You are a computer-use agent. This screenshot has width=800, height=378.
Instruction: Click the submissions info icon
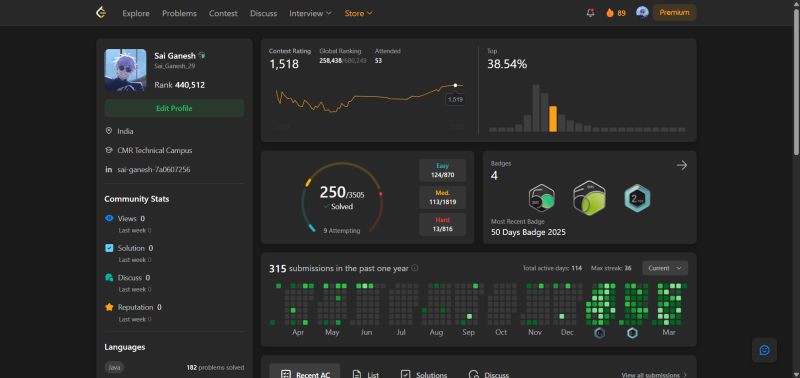pos(415,268)
